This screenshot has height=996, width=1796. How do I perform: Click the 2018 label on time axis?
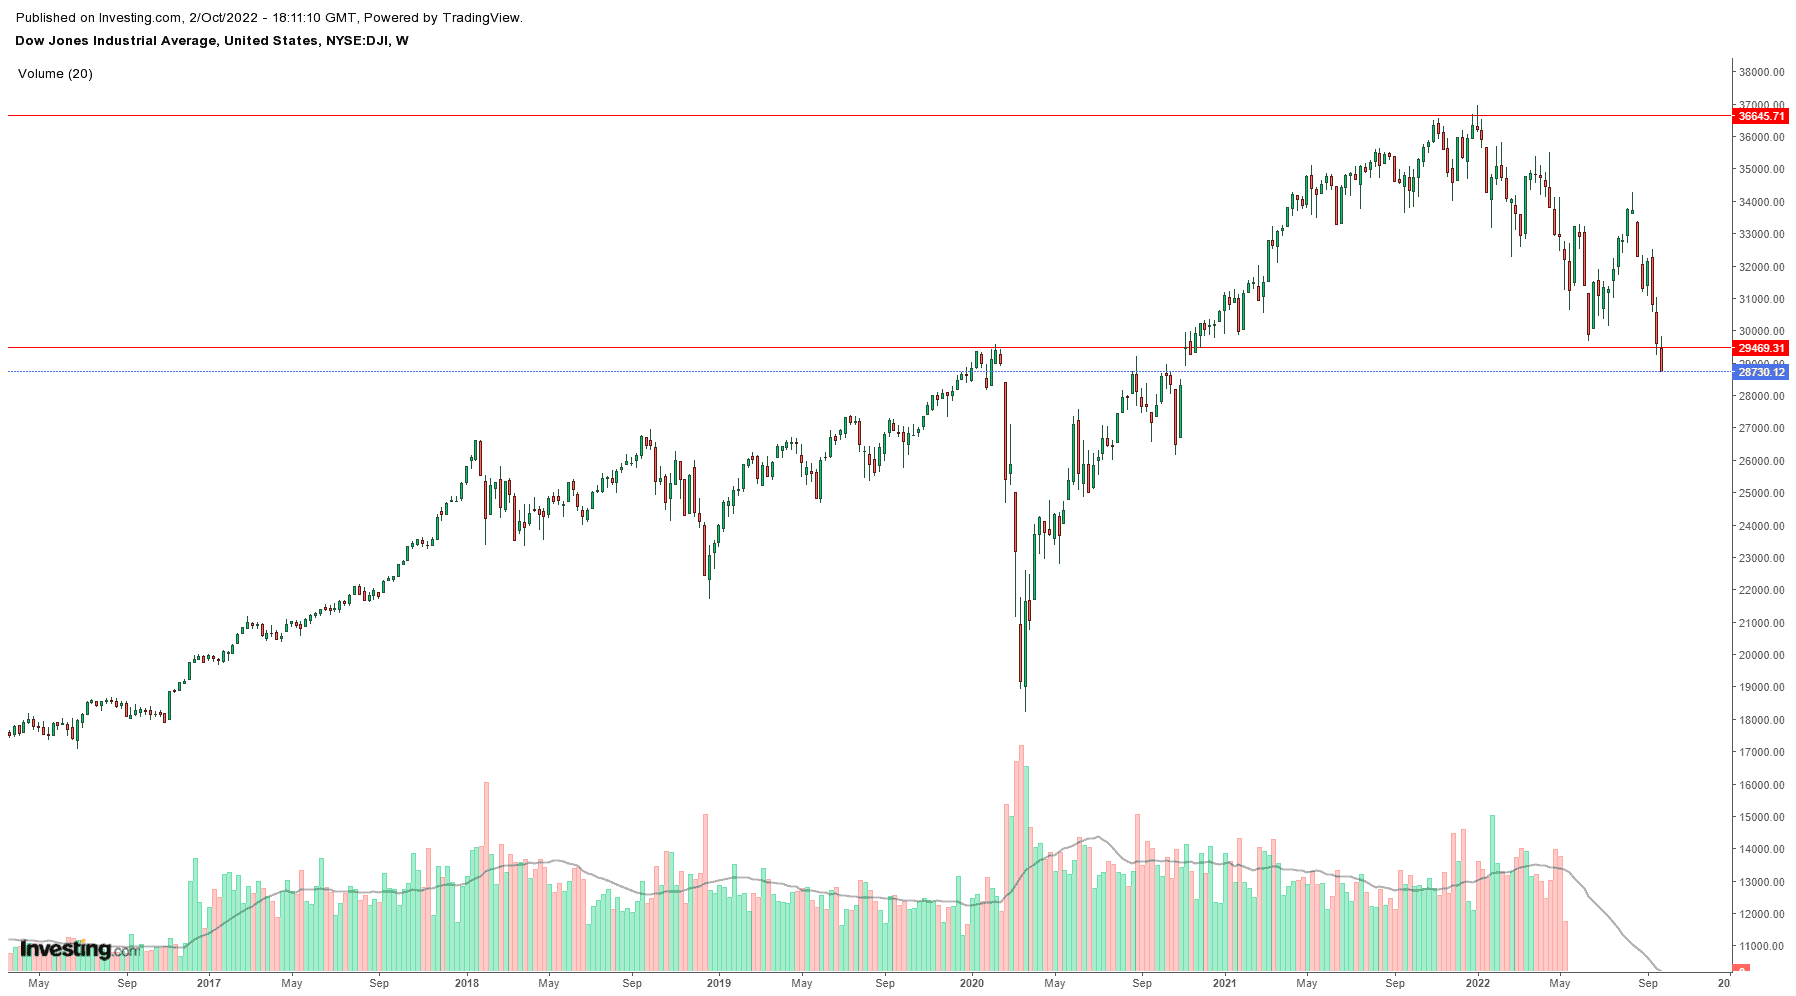tap(467, 983)
